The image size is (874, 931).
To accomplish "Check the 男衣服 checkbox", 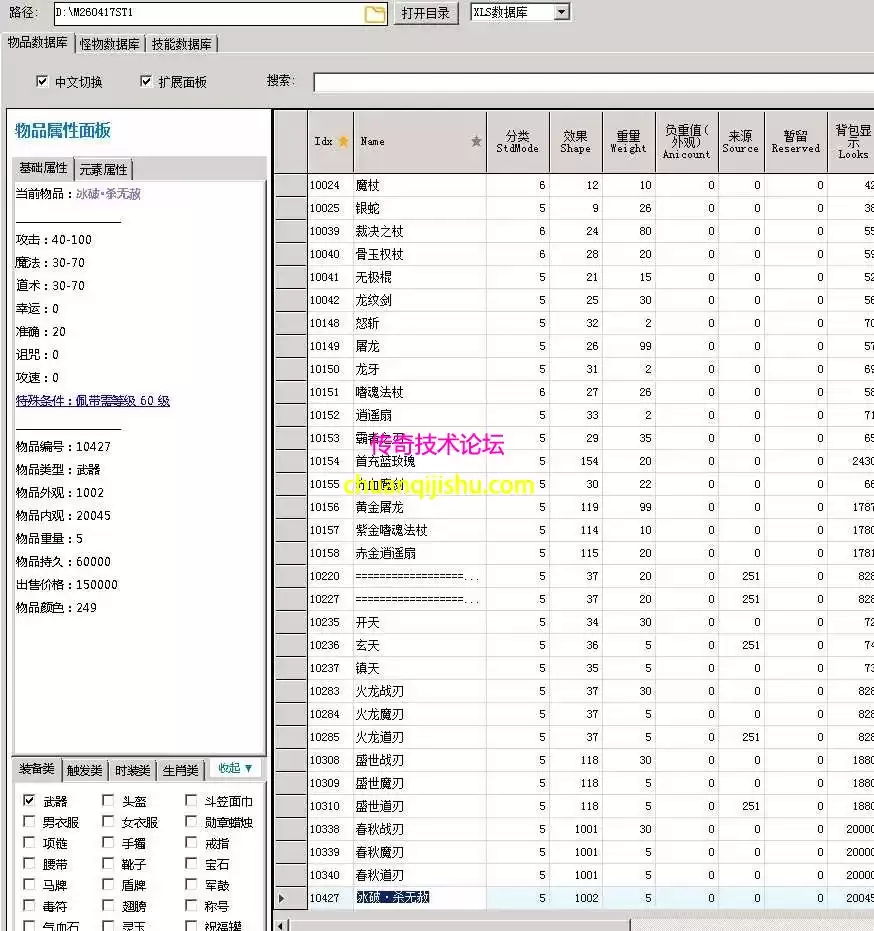I will pyautogui.click(x=28, y=821).
